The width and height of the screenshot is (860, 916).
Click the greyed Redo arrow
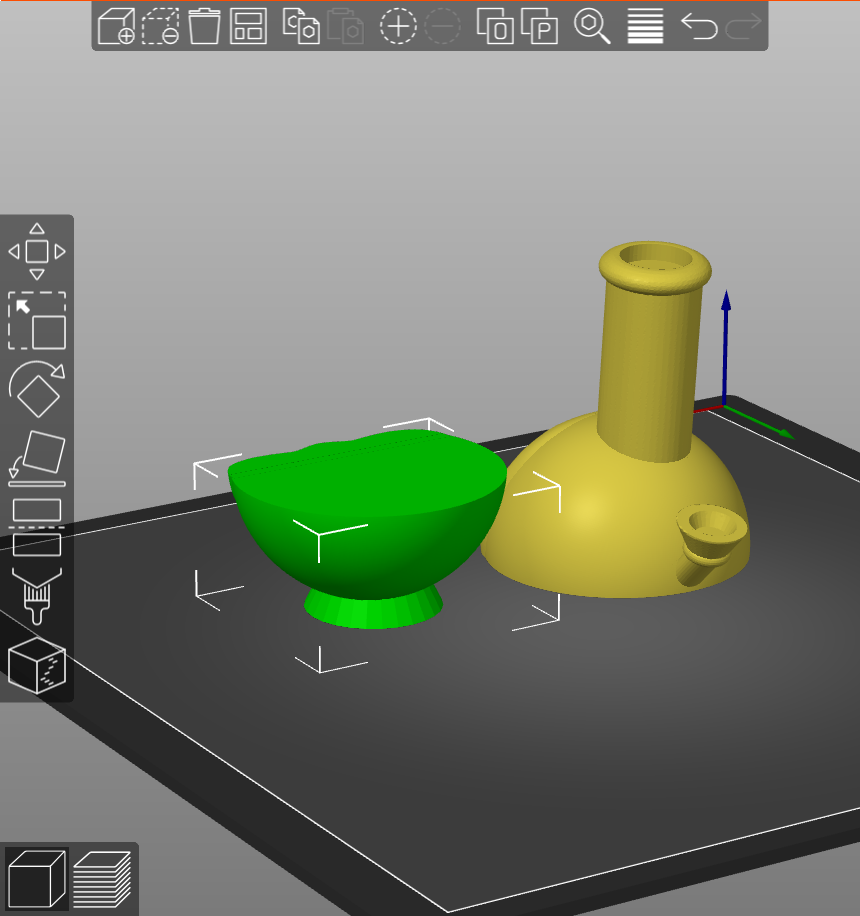coord(743,26)
